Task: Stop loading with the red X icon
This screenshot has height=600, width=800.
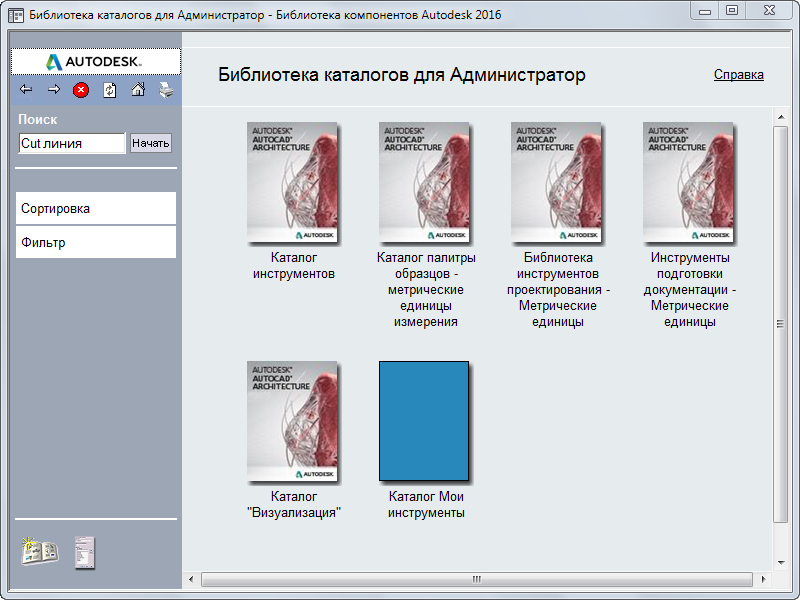Action: 81,90
